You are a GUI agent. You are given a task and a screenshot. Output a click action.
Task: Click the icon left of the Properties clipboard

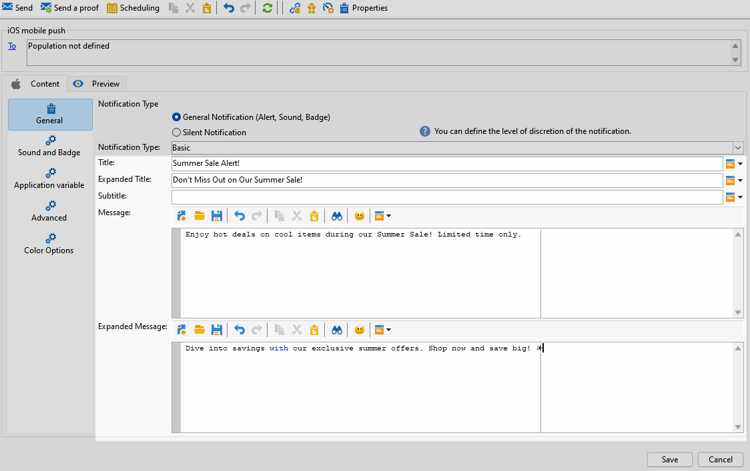(328, 8)
